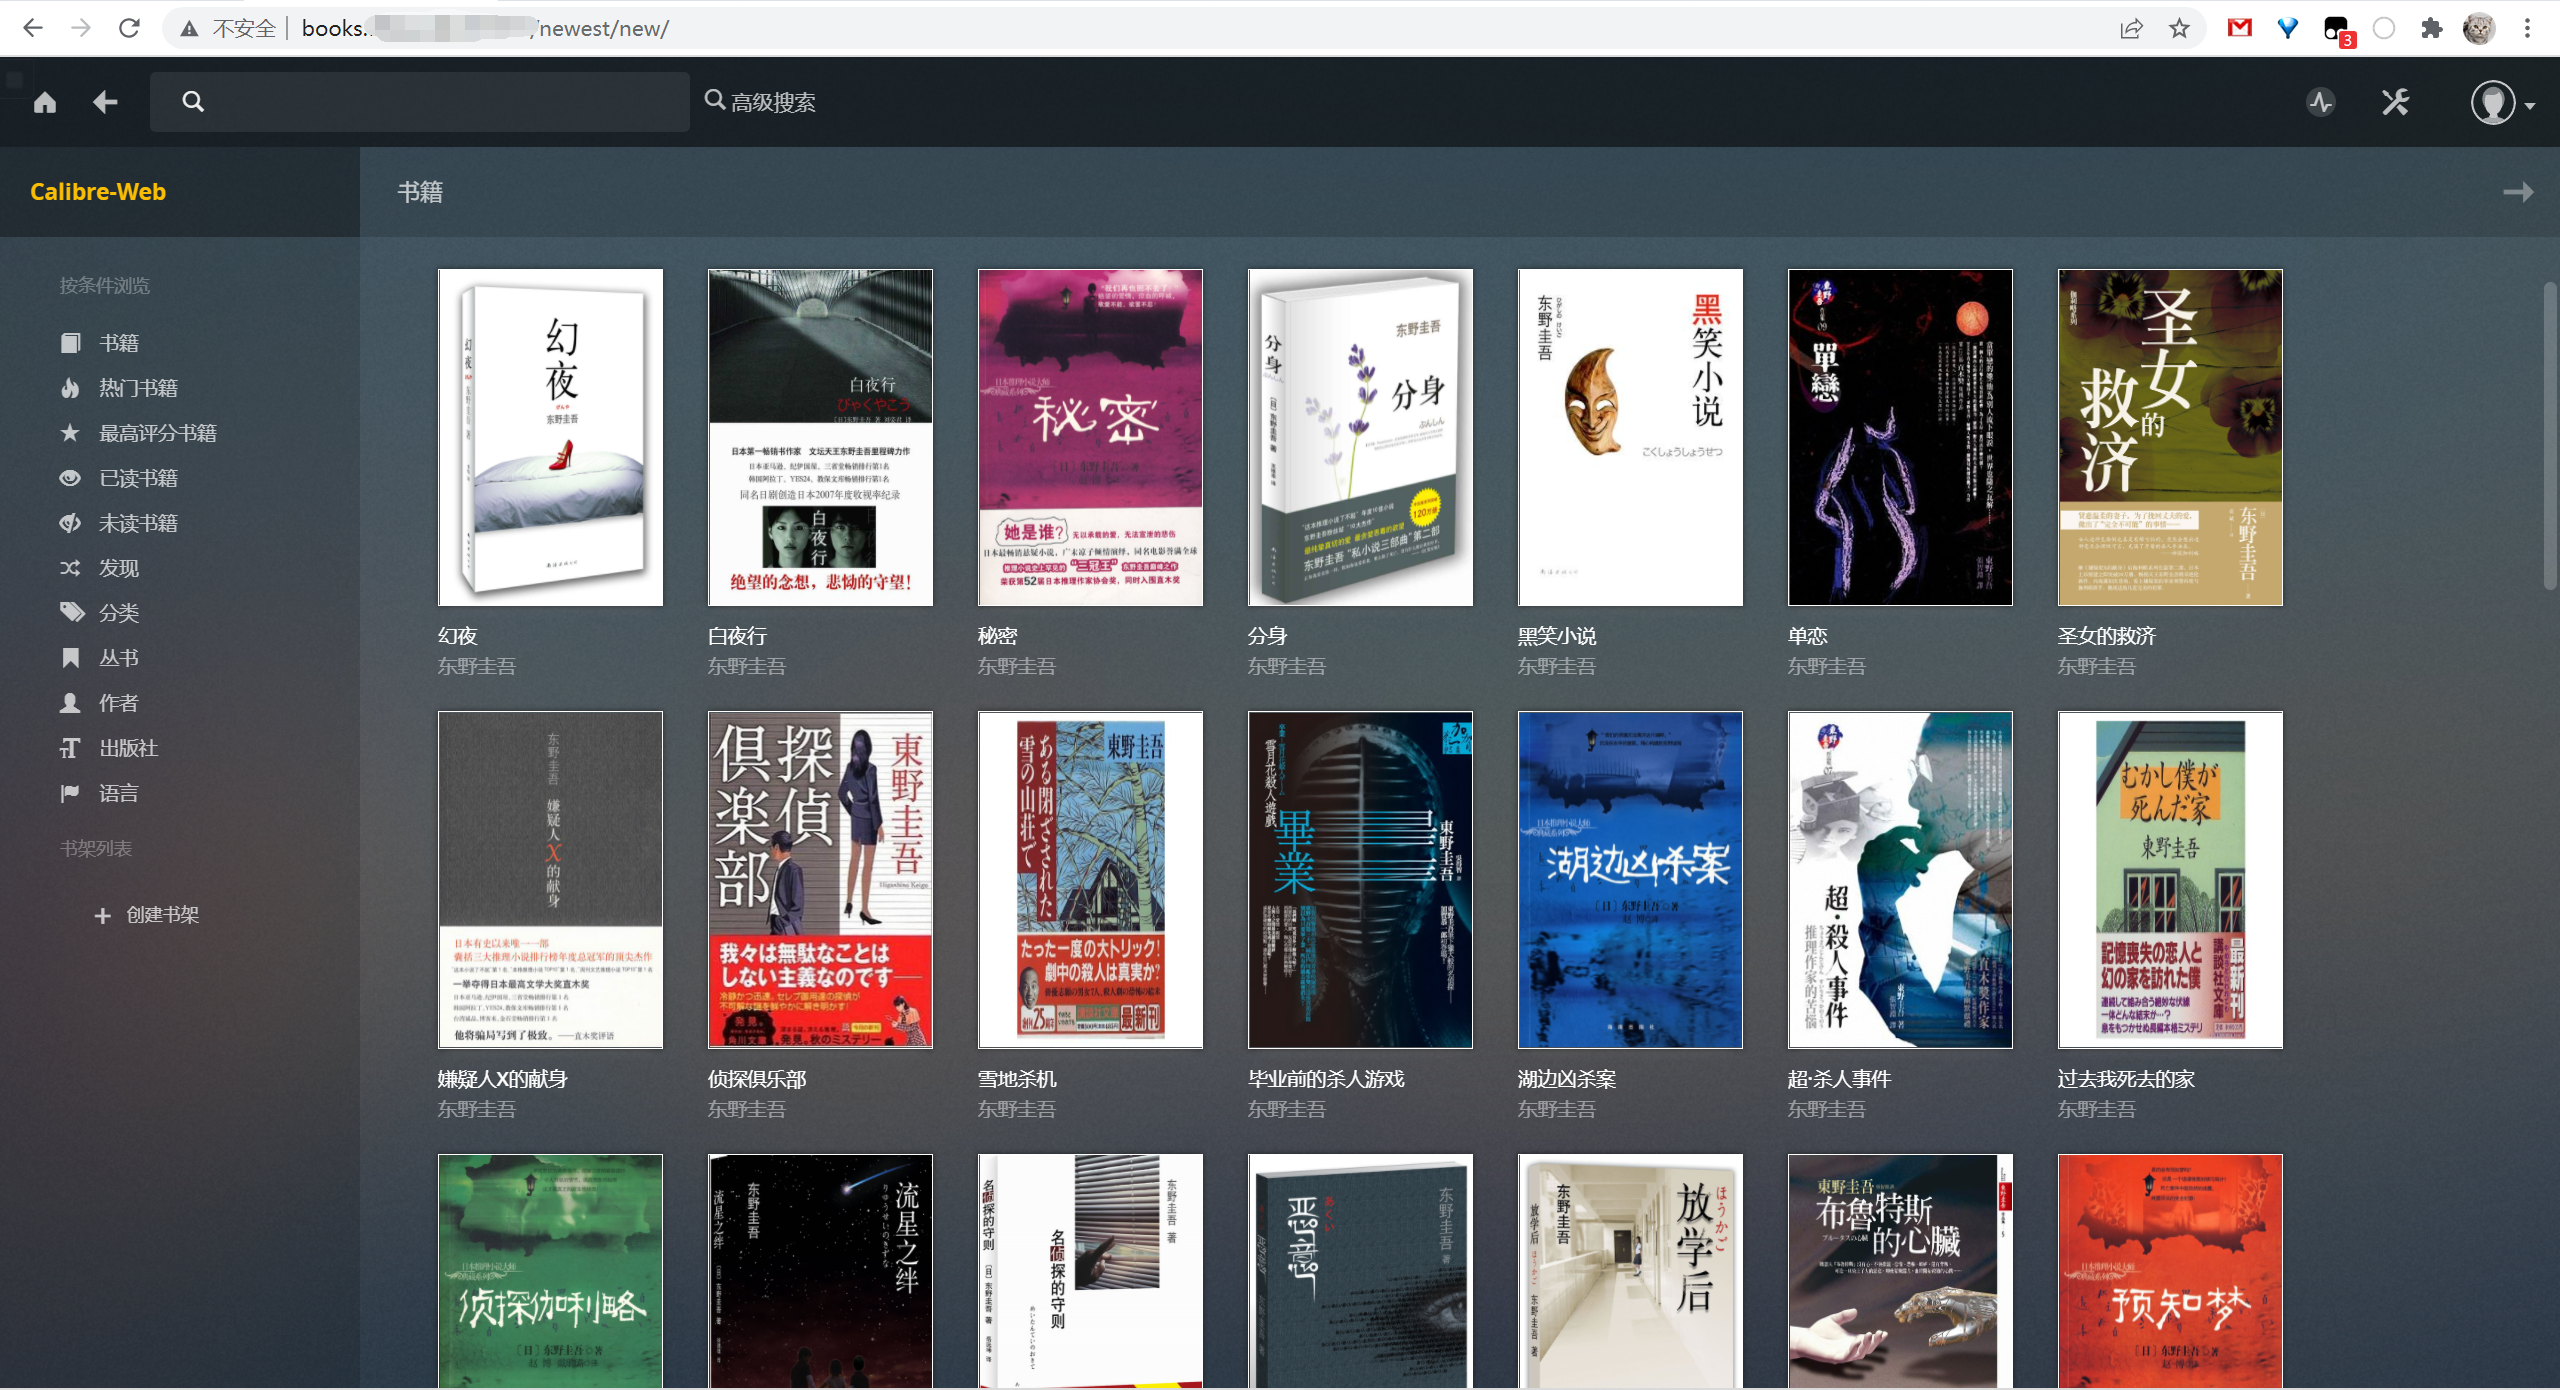Open 热门书籍 in sidebar
Image resolution: width=2560 pixels, height=1390 pixels.
point(119,388)
